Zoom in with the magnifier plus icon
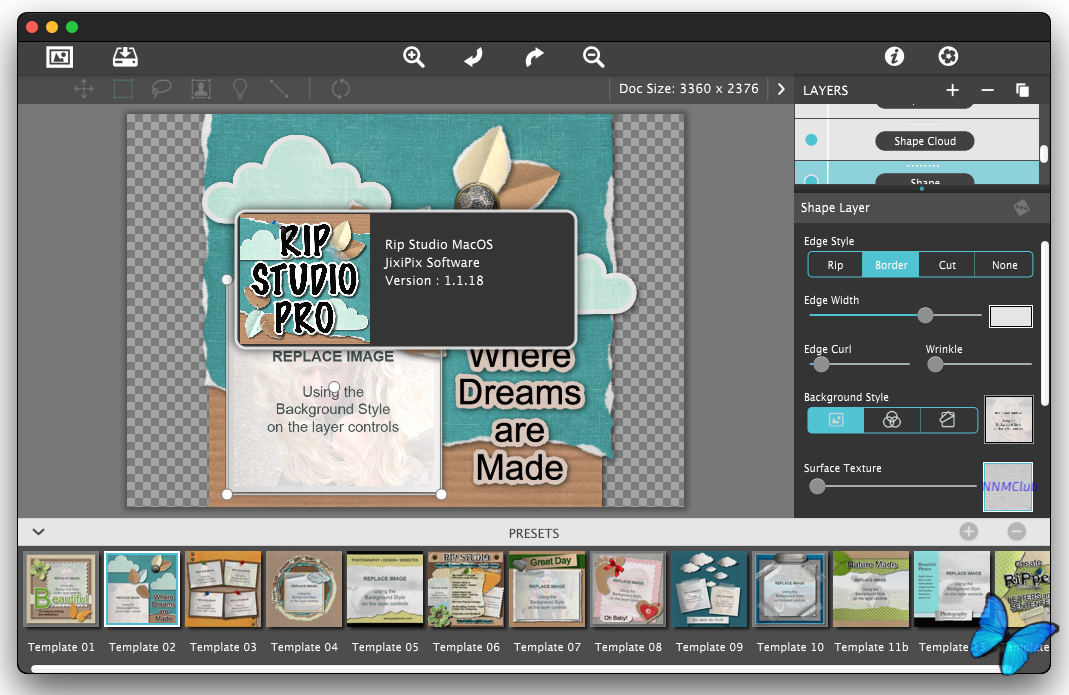The image size is (1069, 695). 414,57
